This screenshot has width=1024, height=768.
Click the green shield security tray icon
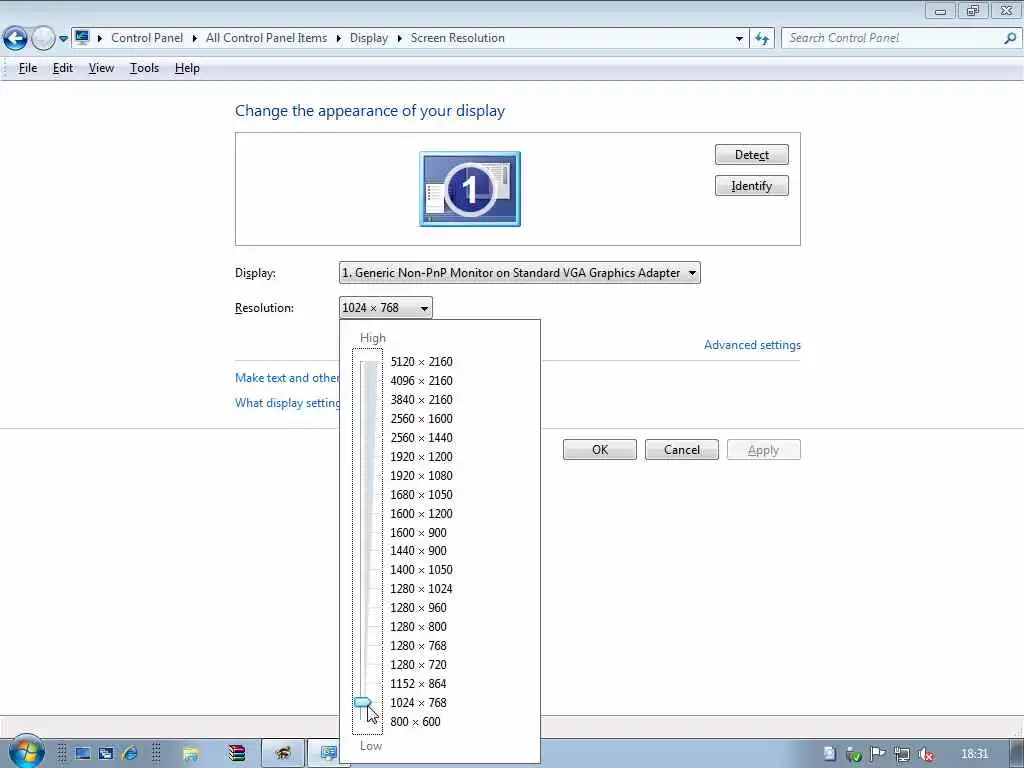[x=854, y=754]
